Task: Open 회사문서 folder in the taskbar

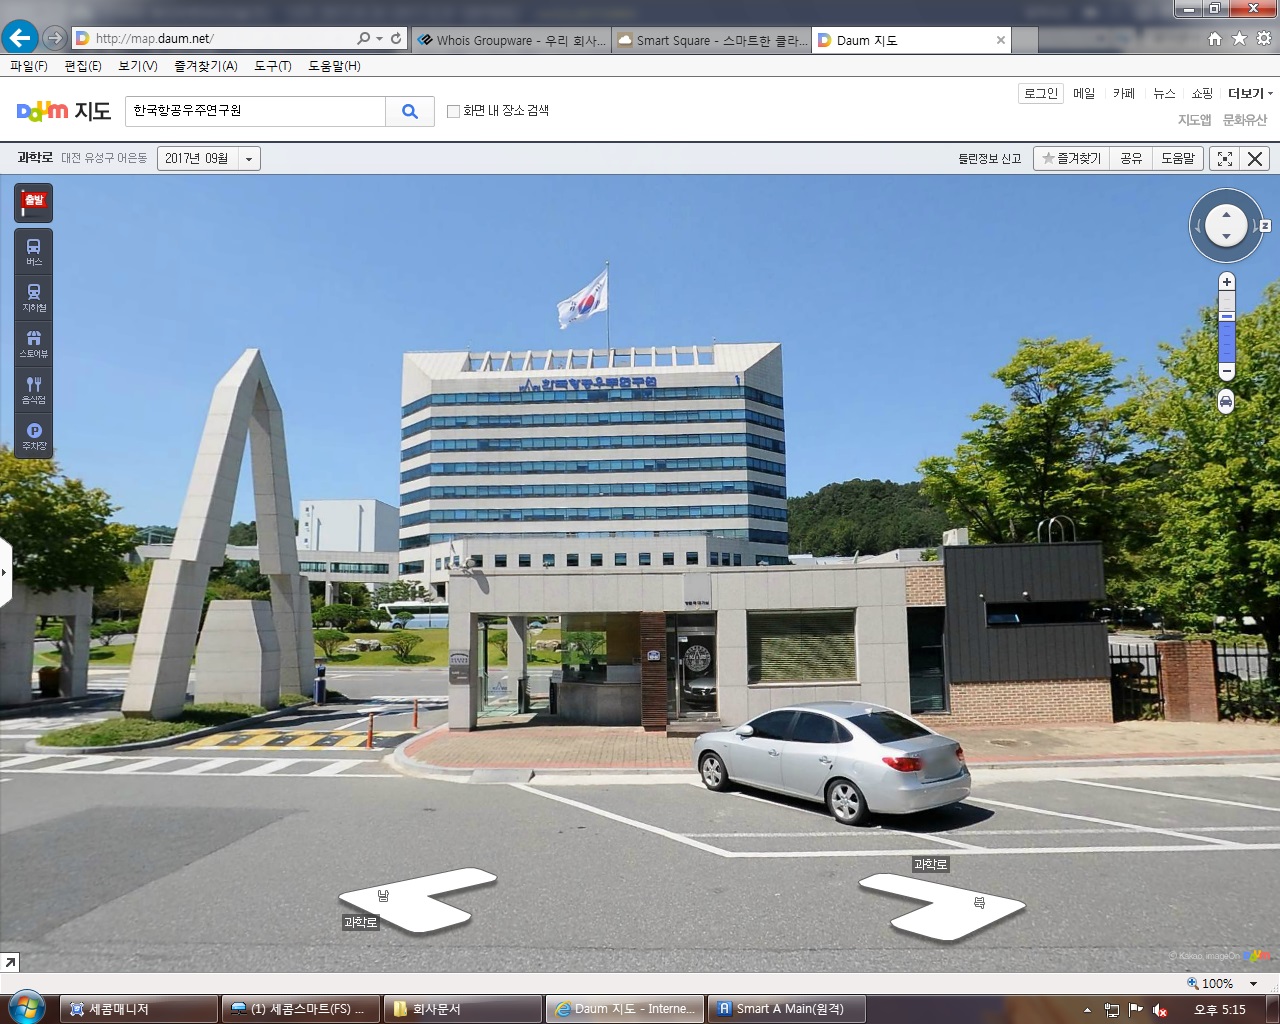Action: [463, 1009]
